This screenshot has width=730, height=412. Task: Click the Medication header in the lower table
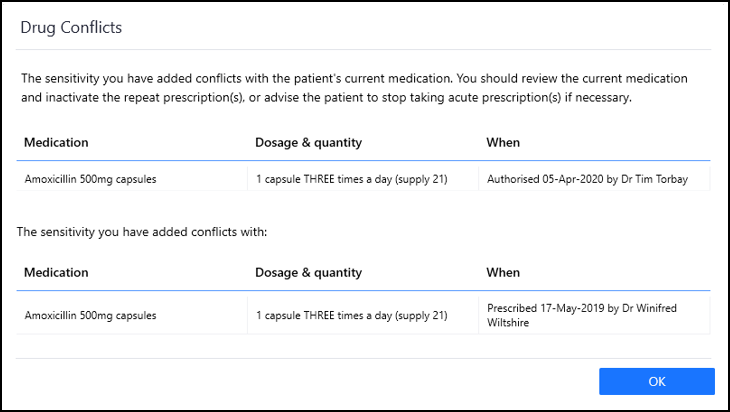click(x=56, y=272)
